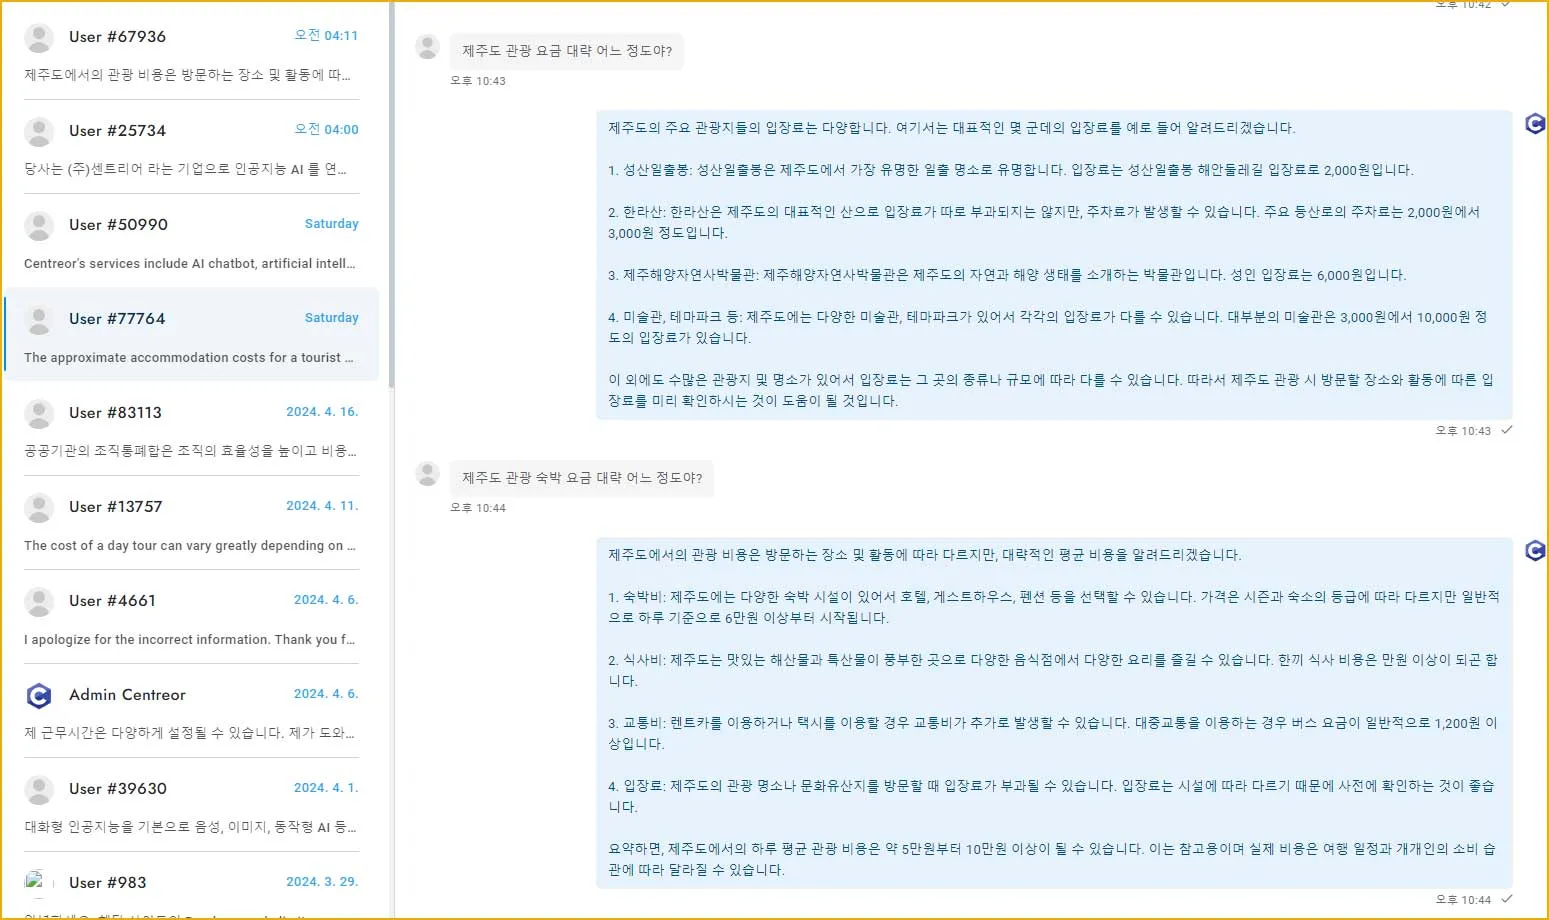Open the User #39630 chat
Screen dimensions: 1549x920
[191, 806]
